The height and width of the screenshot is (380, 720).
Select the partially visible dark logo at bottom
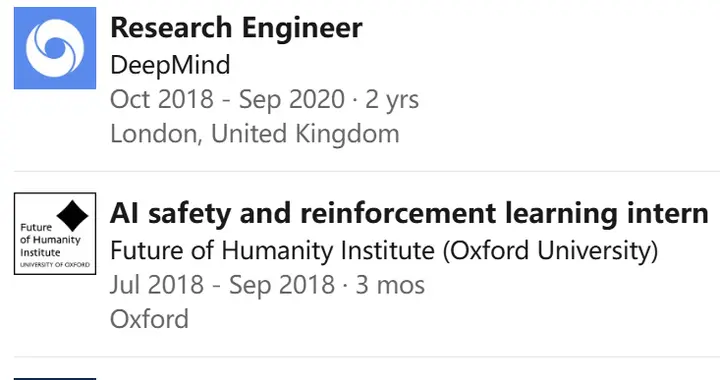click(55, 379)
